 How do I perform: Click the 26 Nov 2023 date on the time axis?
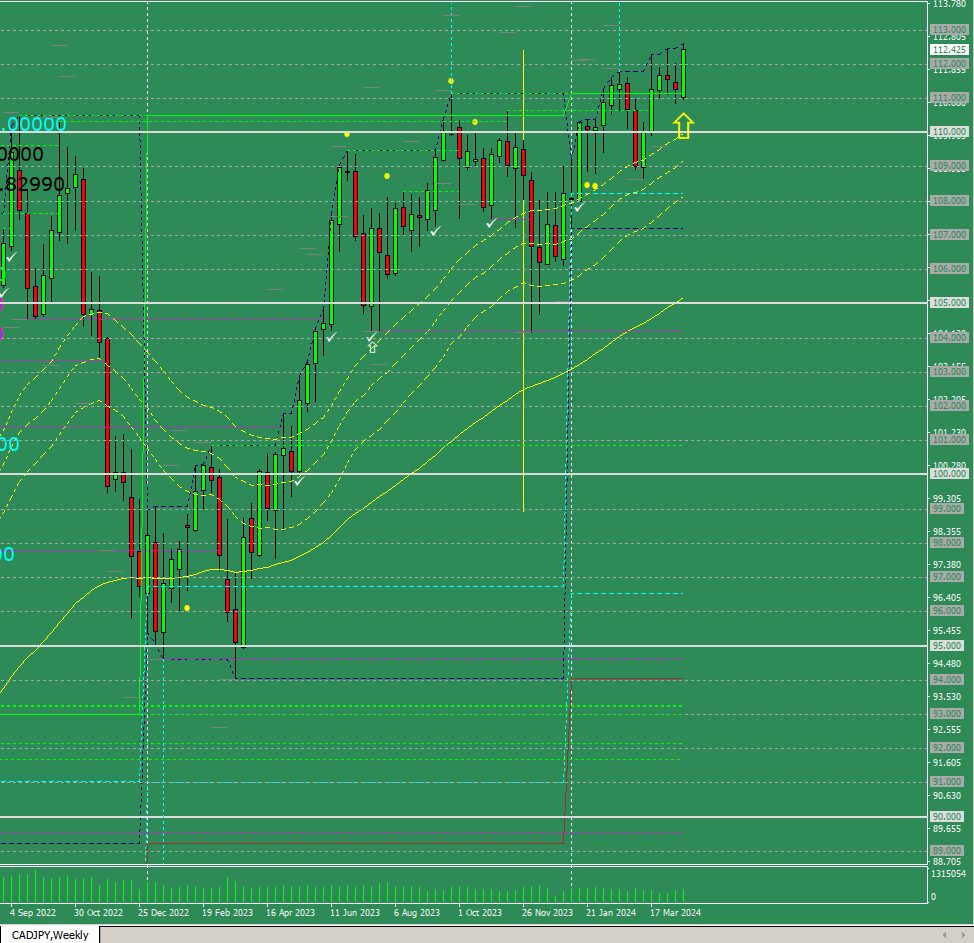tap(547, 913)
